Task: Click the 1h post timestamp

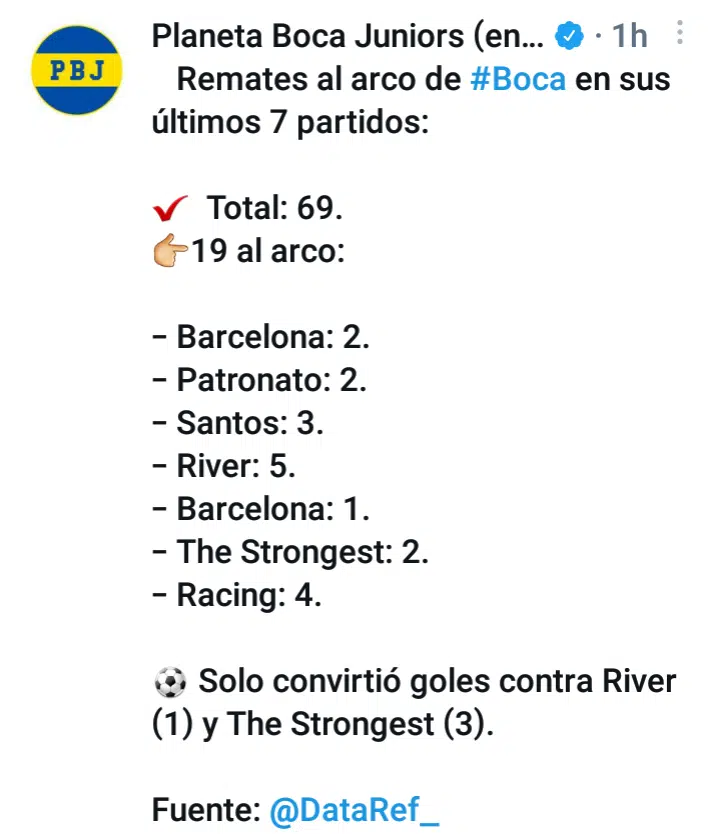Action: 630,38
